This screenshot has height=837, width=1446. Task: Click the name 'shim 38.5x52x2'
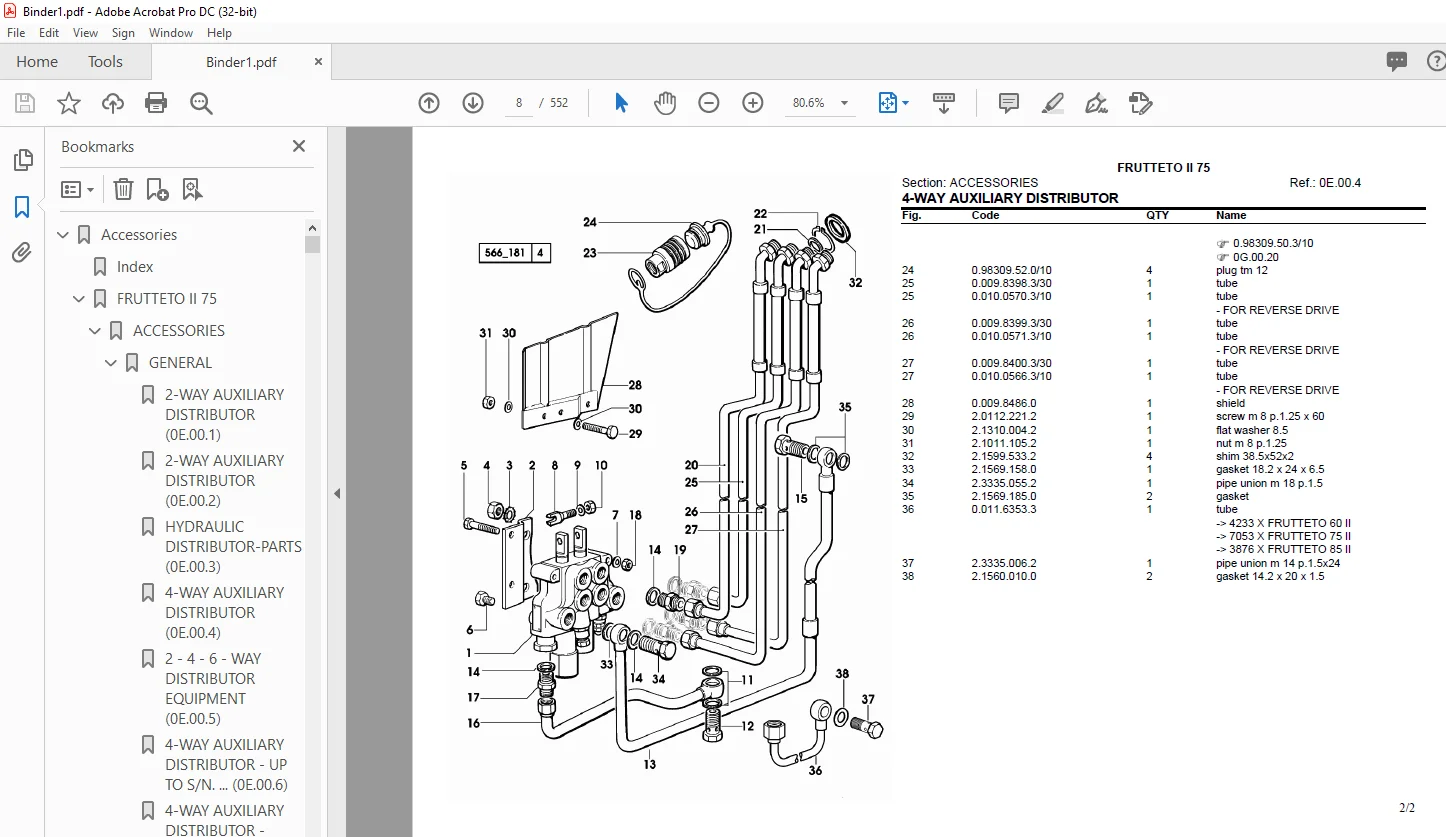pos(1255,456)
